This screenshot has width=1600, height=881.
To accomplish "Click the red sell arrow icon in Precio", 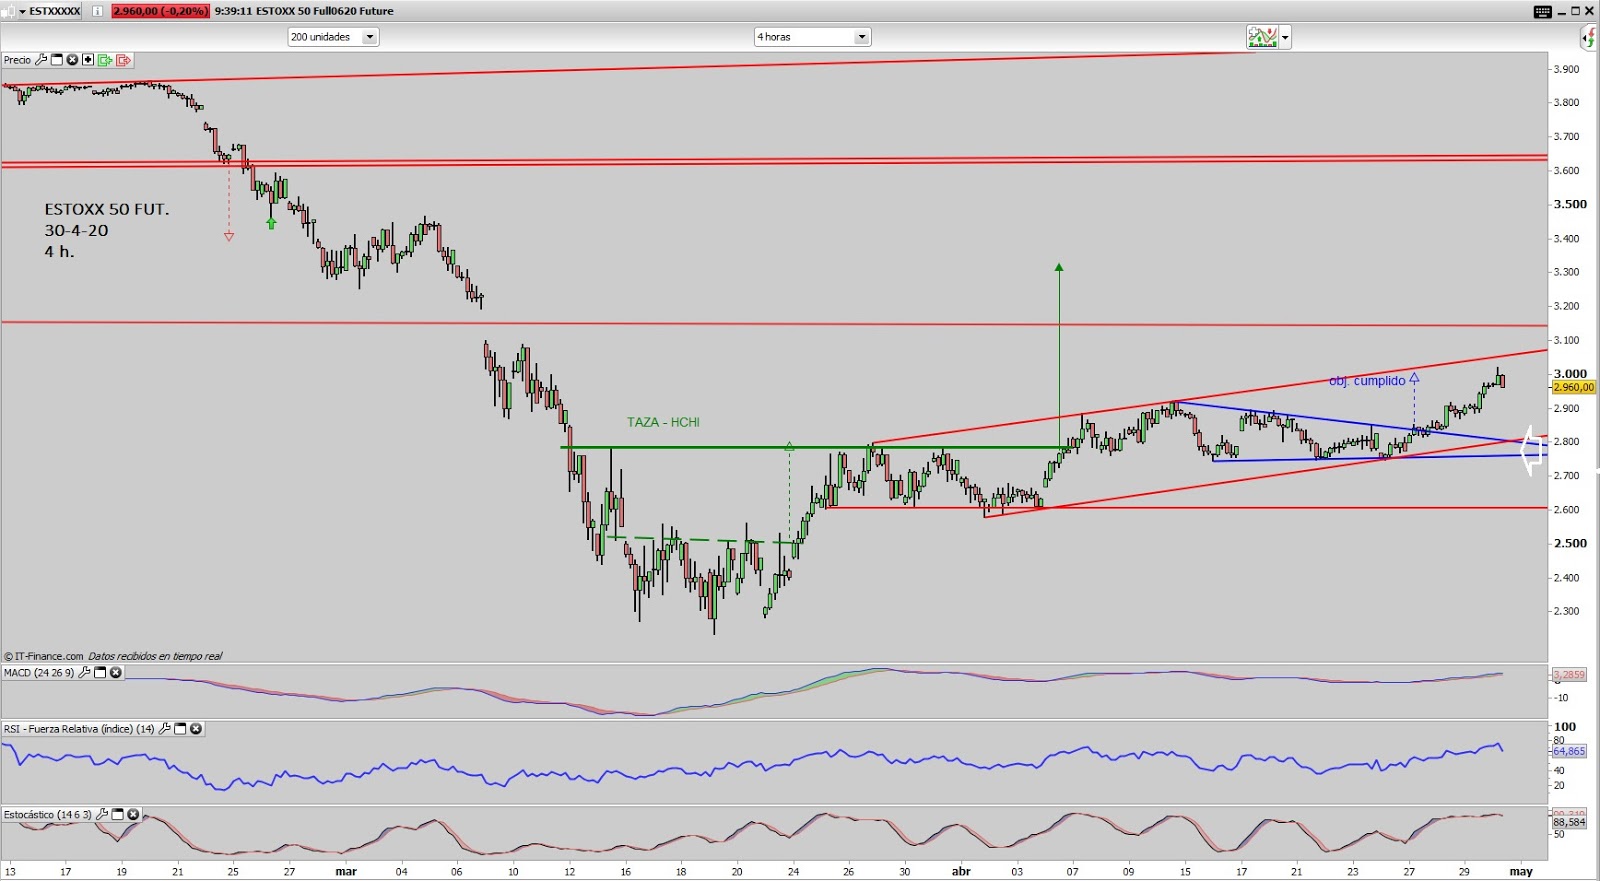I will (x=123, y=60).
